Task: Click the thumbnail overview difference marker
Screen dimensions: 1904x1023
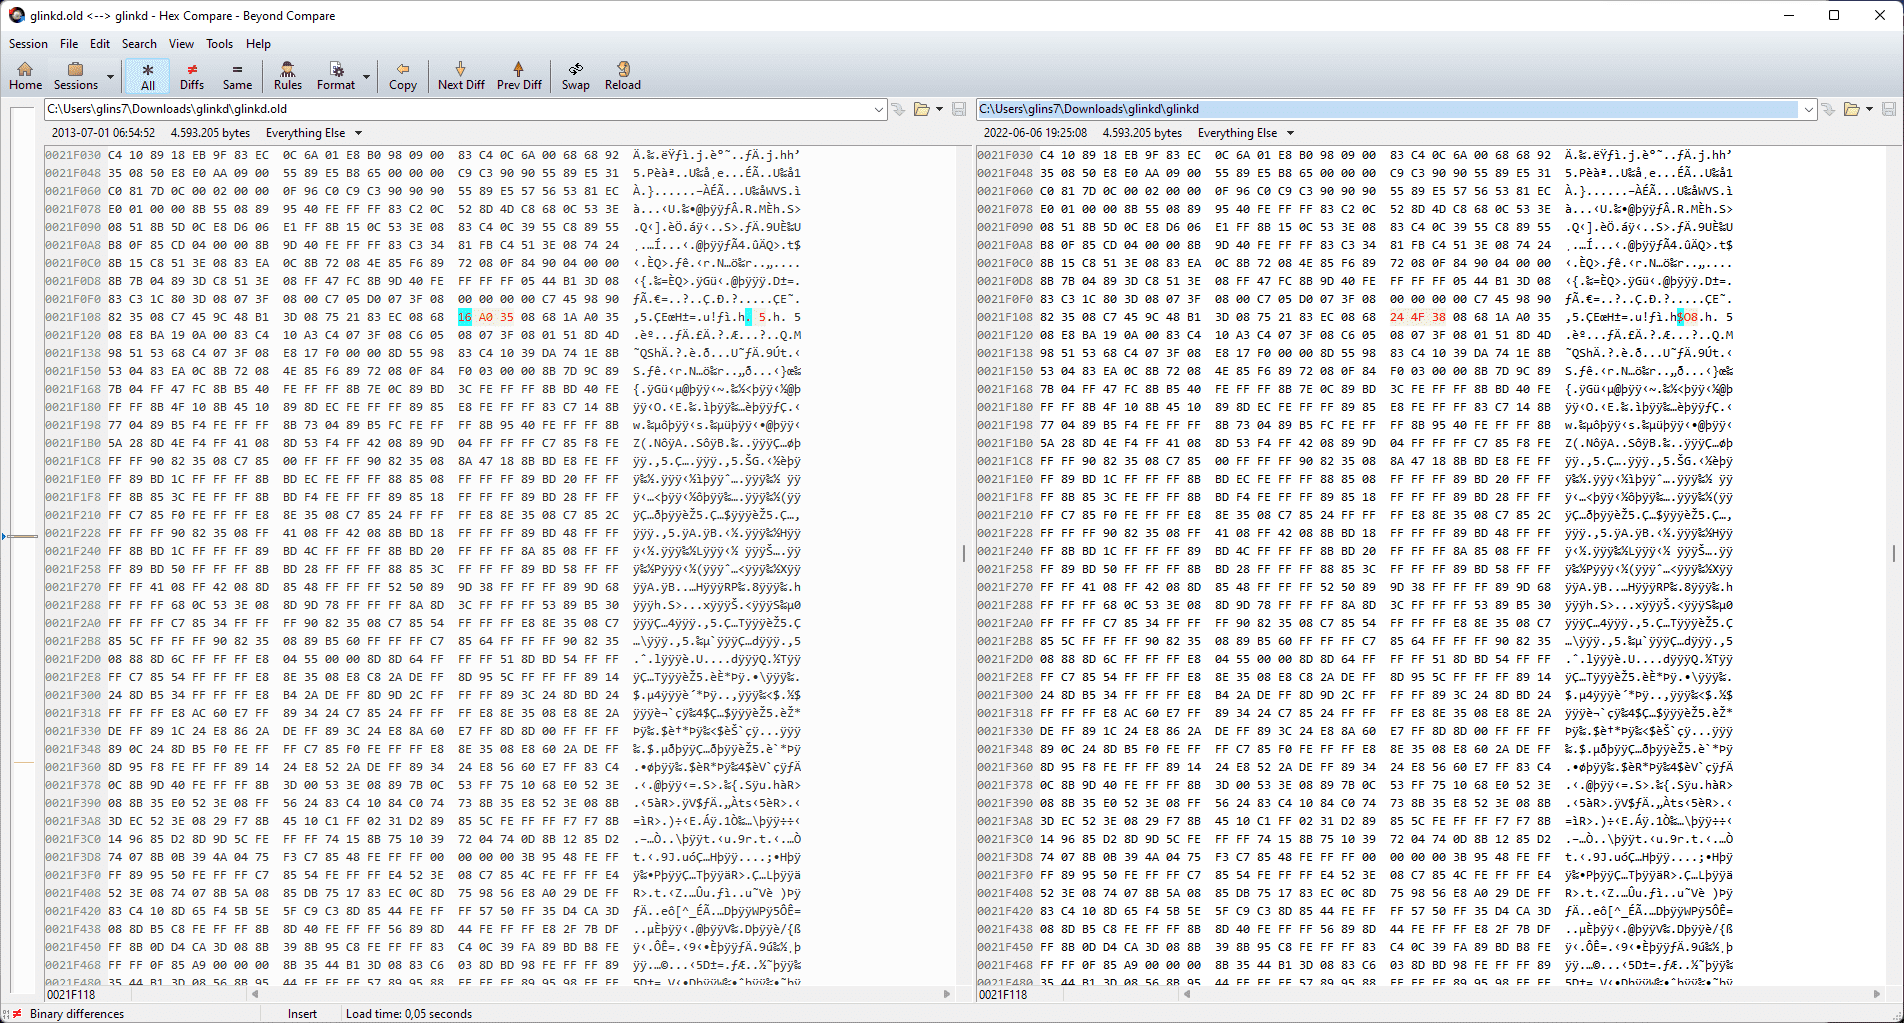Action: (20, 536)
